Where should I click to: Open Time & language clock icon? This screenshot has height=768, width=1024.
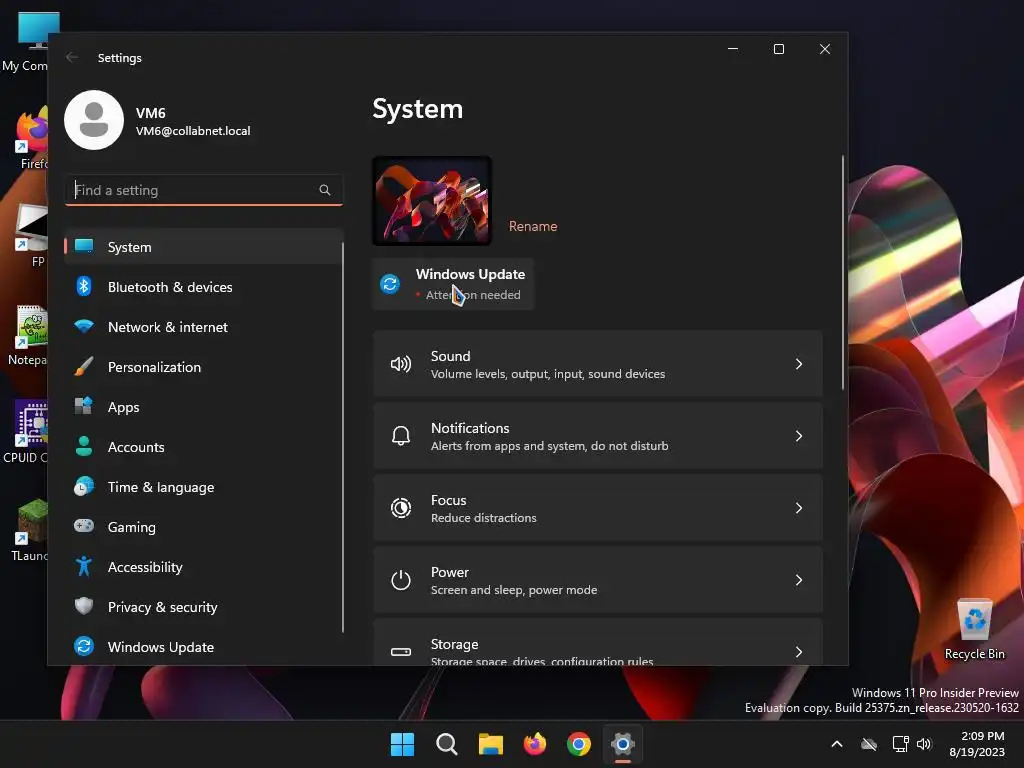(x=84, y=487)
